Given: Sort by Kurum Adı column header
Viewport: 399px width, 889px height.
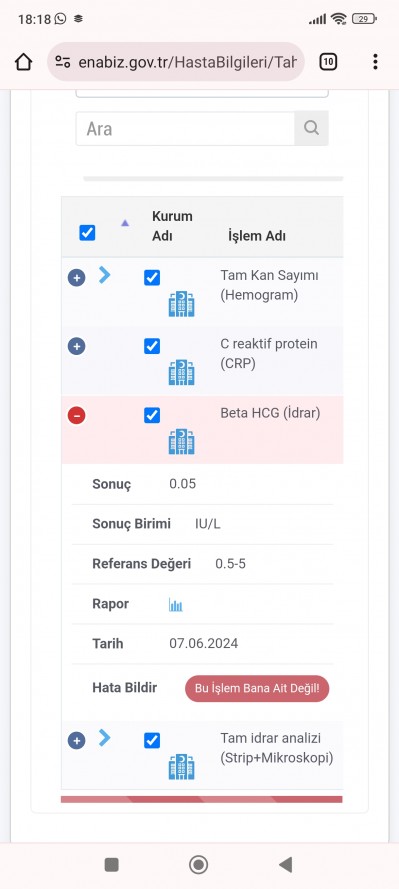Looking at the screenshot, I should point(172,226).
